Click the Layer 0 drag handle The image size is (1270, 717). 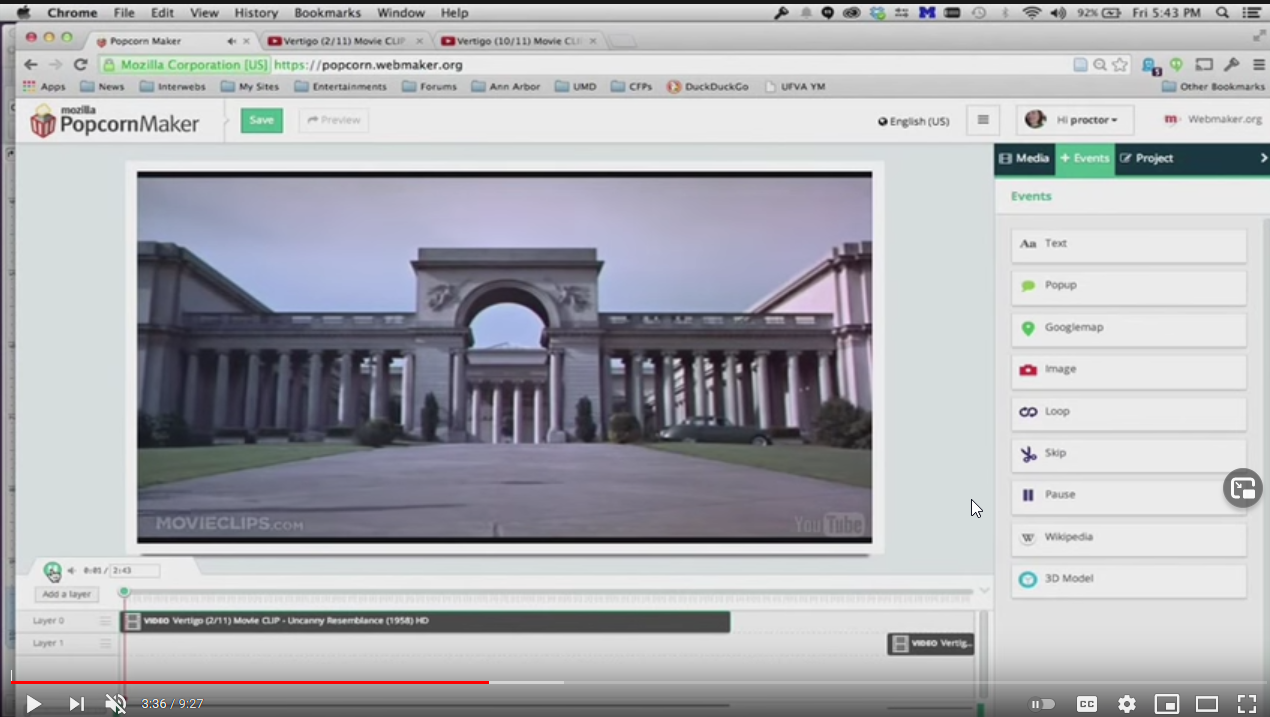[105, 621]
